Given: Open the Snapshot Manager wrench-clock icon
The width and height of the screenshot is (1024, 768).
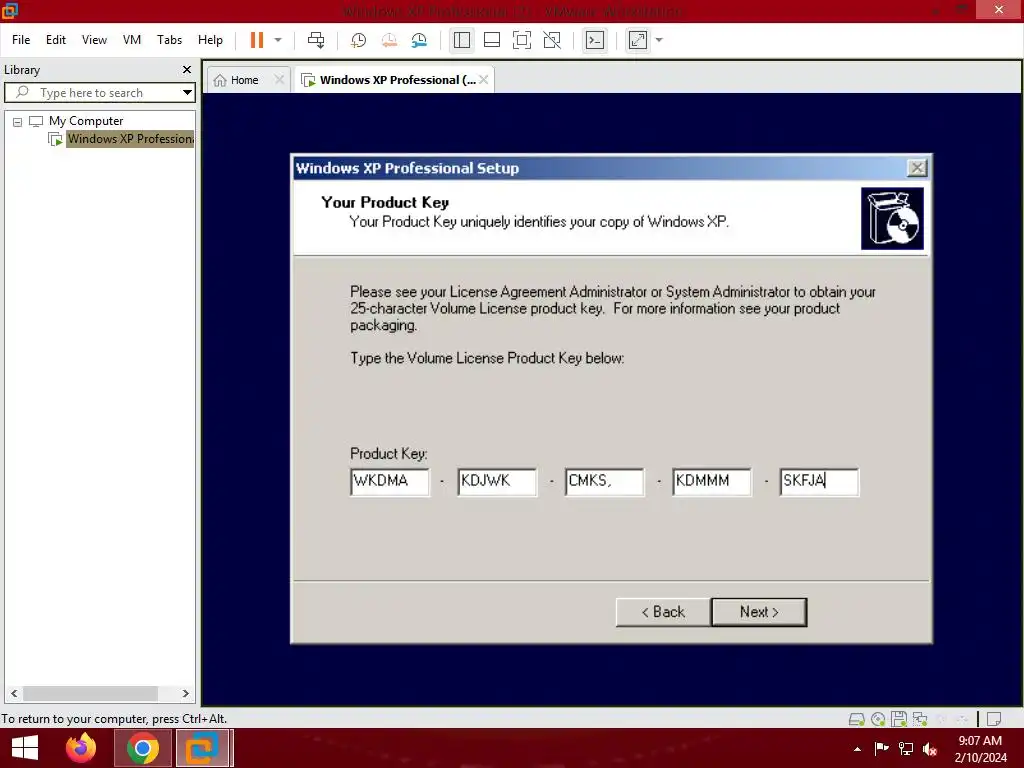Looking at the screenshot, I should [419, 40].
